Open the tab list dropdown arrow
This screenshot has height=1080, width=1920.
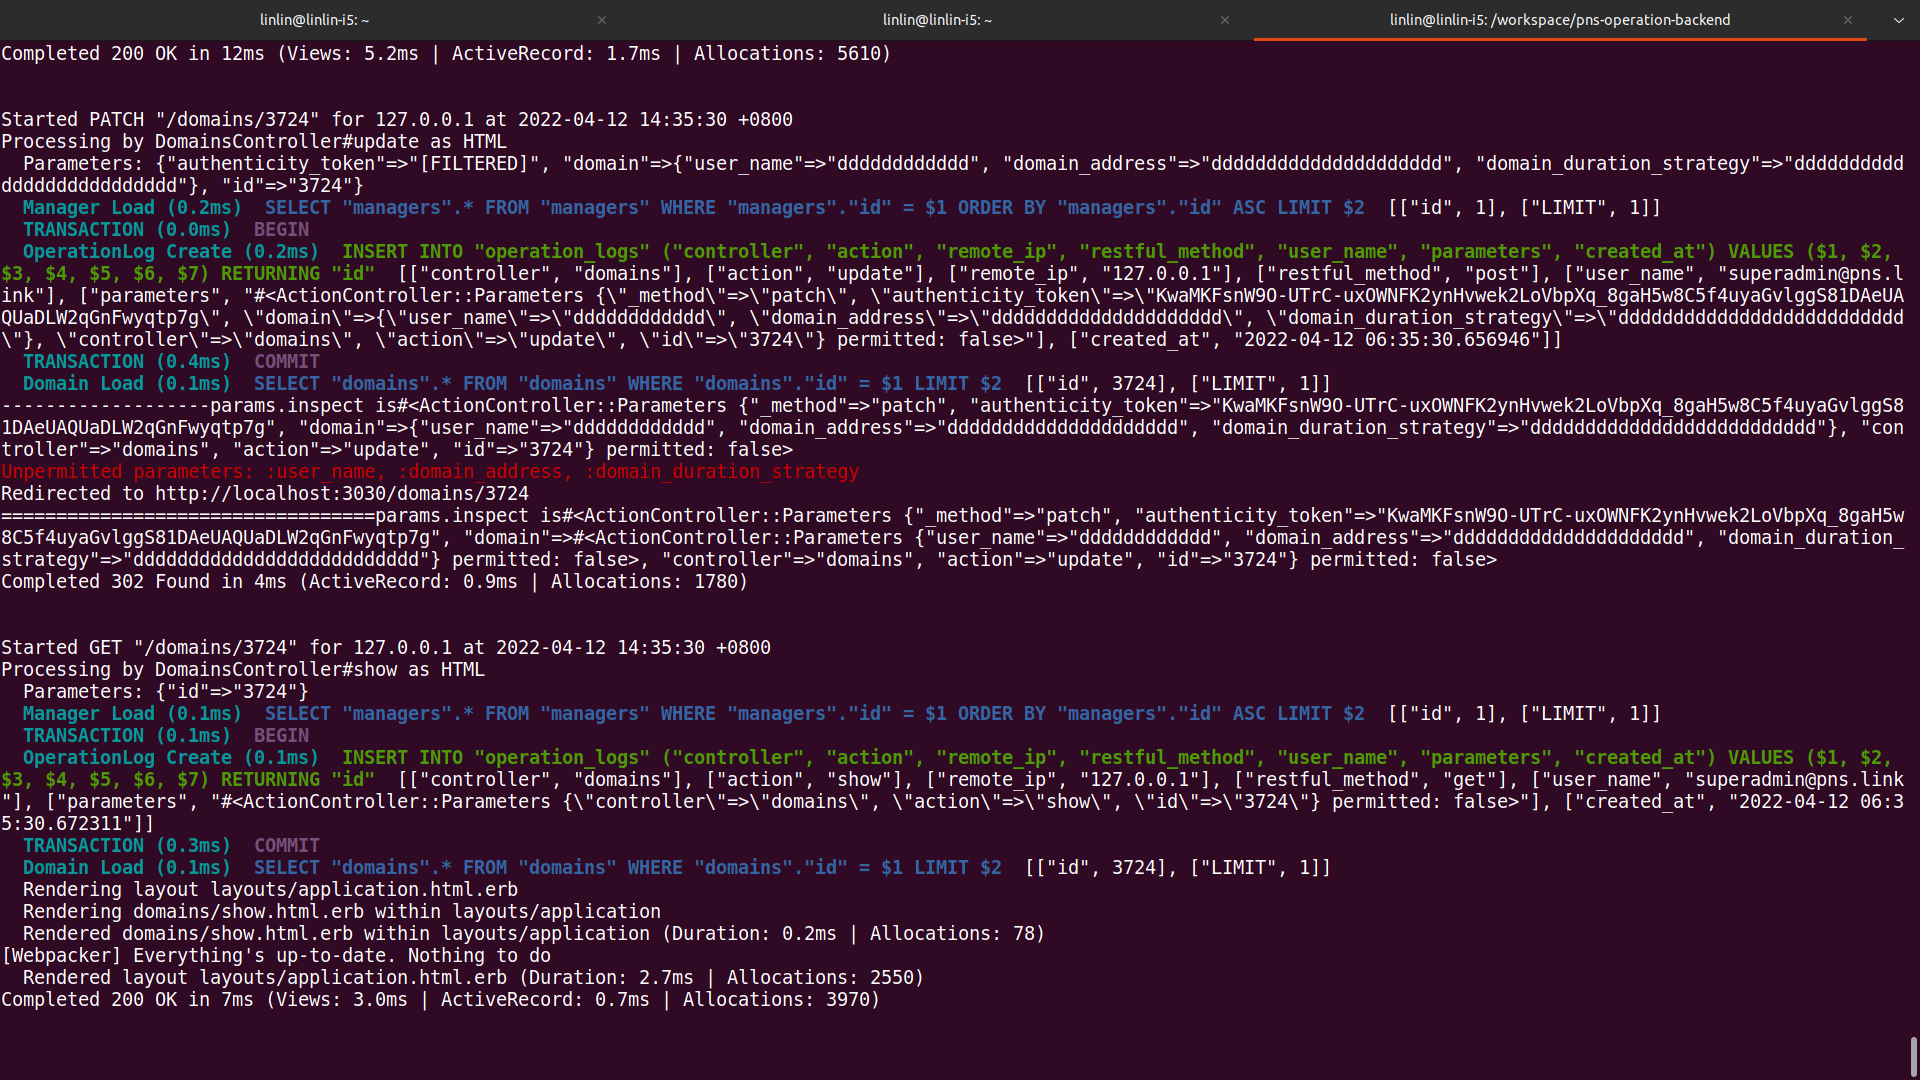(1898, 20)
